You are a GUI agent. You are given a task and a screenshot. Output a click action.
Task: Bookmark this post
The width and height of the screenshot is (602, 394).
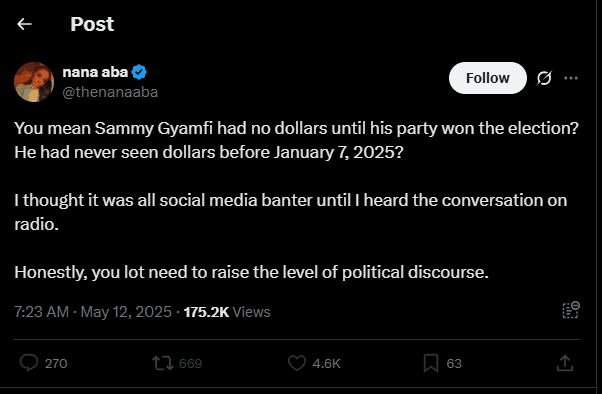coord(431,363)
